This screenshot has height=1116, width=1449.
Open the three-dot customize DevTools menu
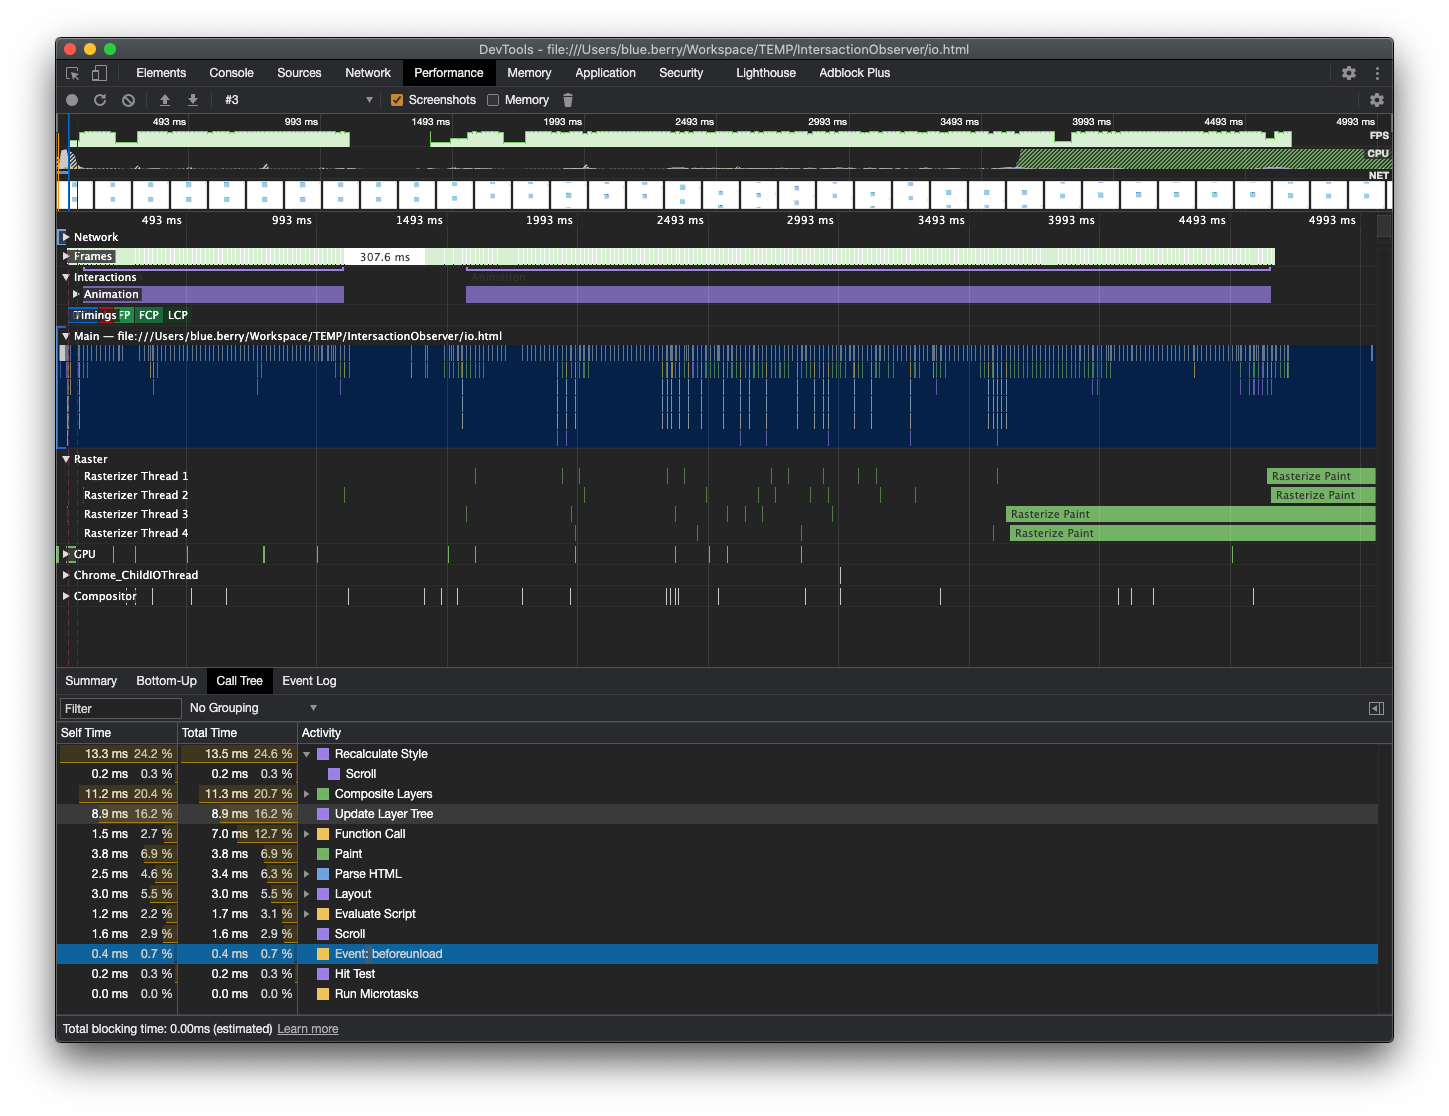coord(1377,73)
